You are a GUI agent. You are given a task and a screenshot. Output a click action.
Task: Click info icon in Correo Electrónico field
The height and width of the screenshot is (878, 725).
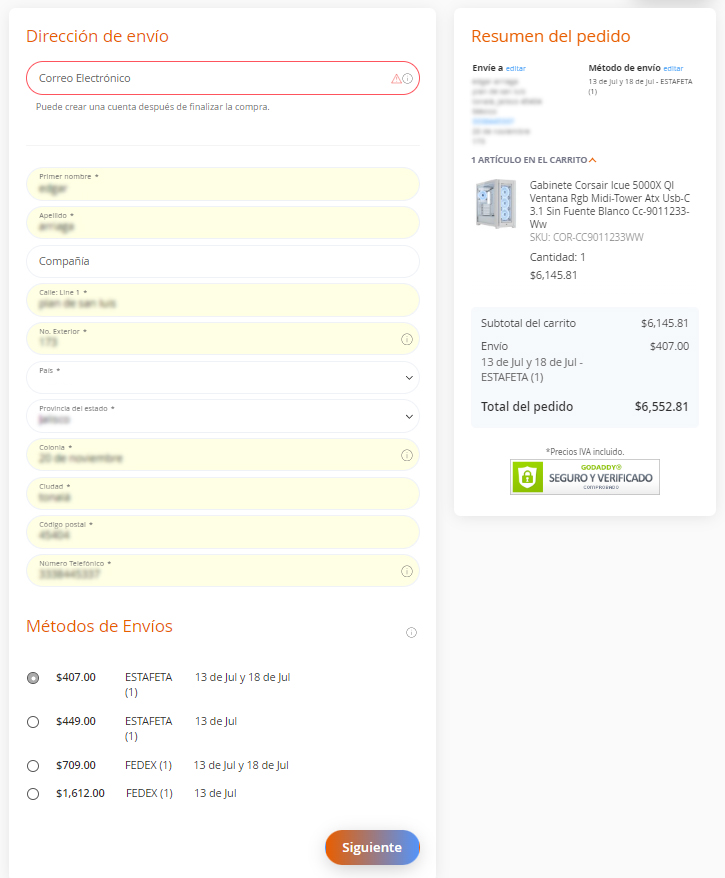pos(407,78)
